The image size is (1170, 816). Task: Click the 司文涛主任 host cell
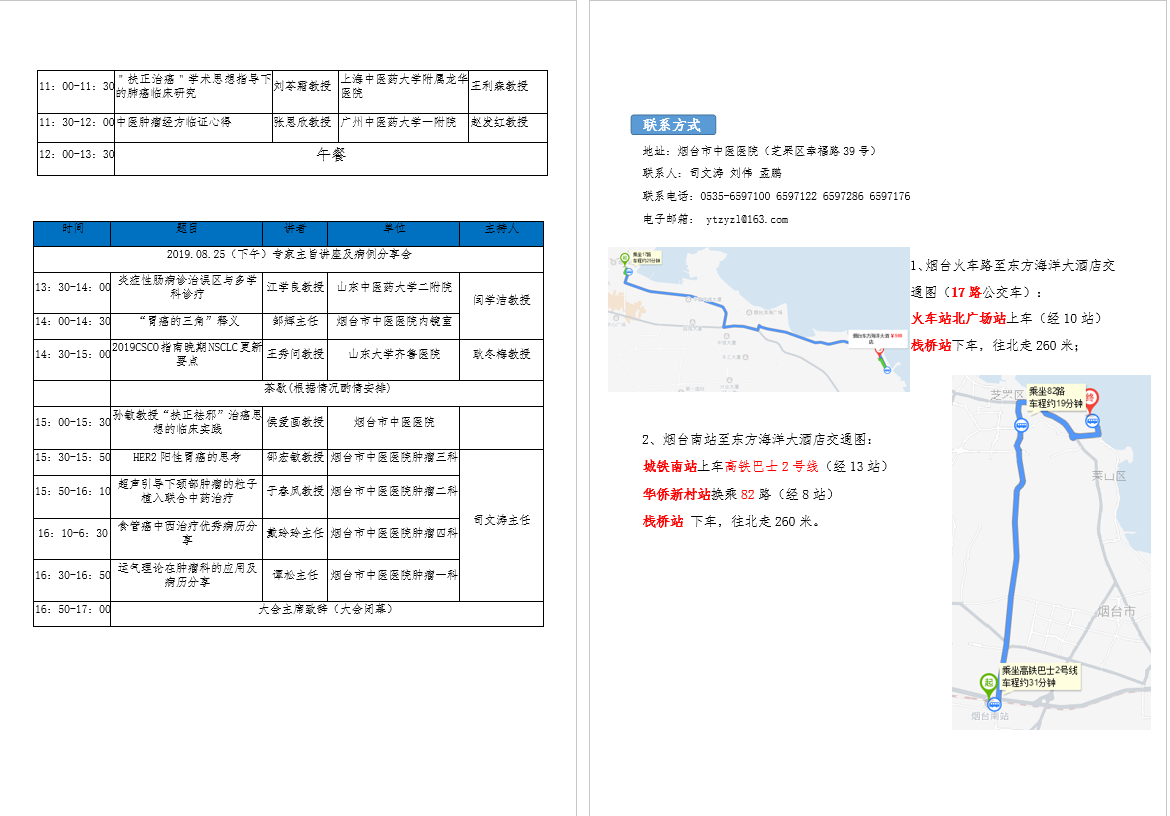[x=501, y=521]
